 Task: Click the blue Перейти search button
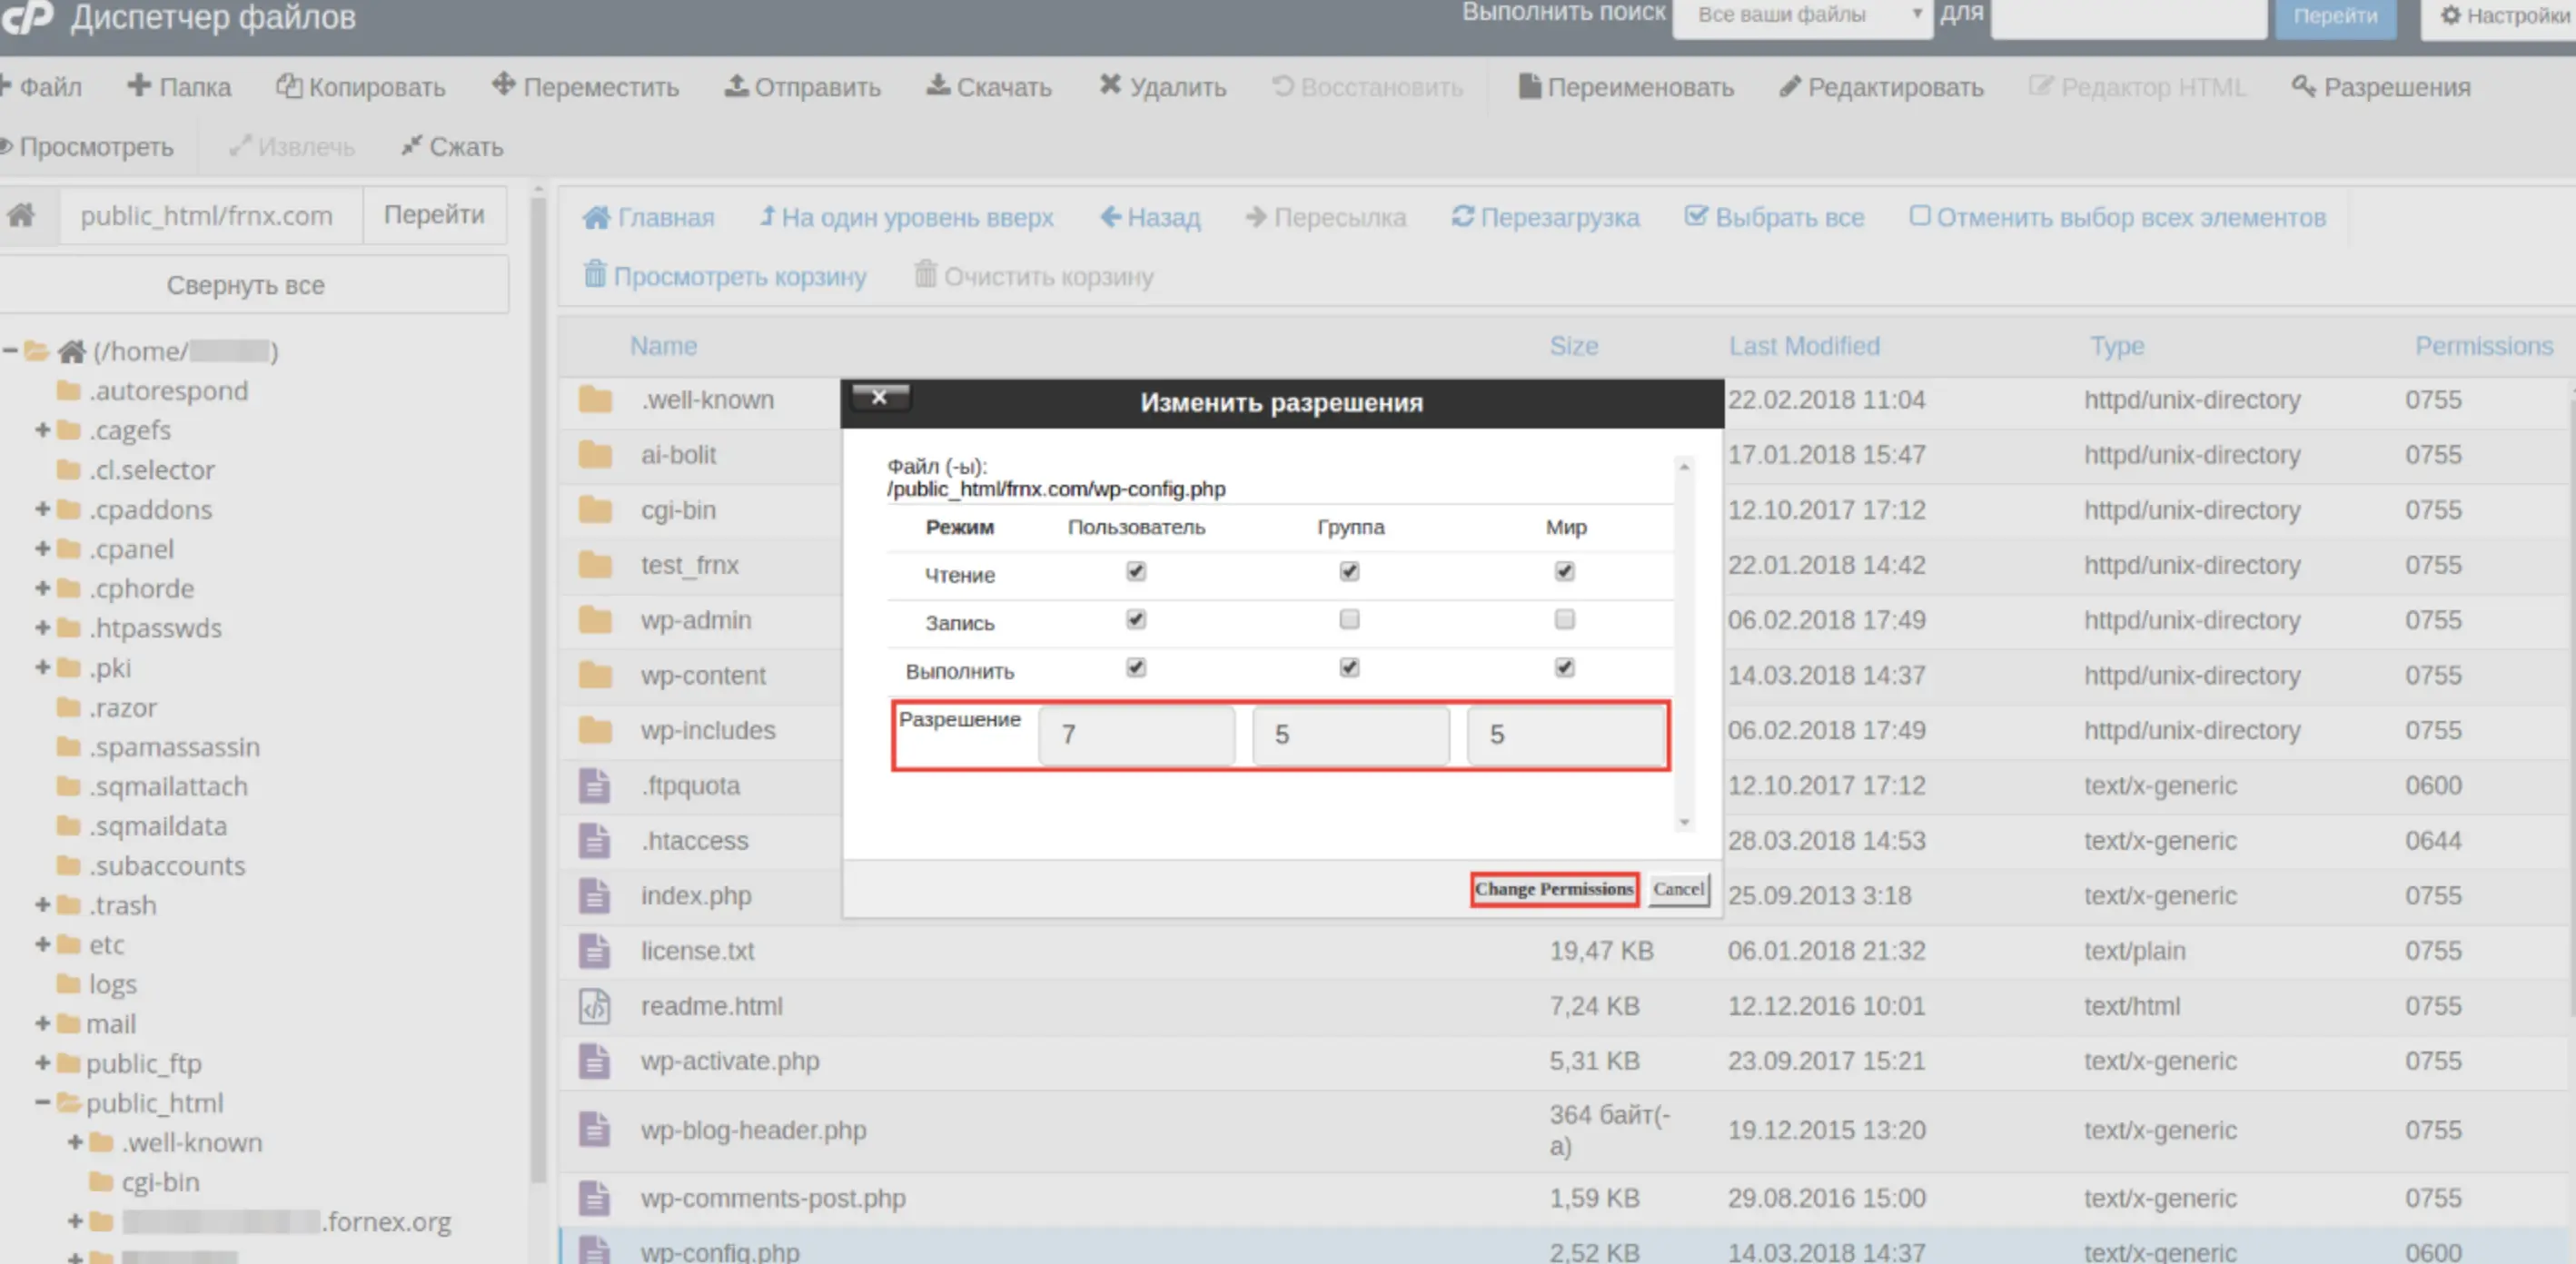pos(2335,16)
